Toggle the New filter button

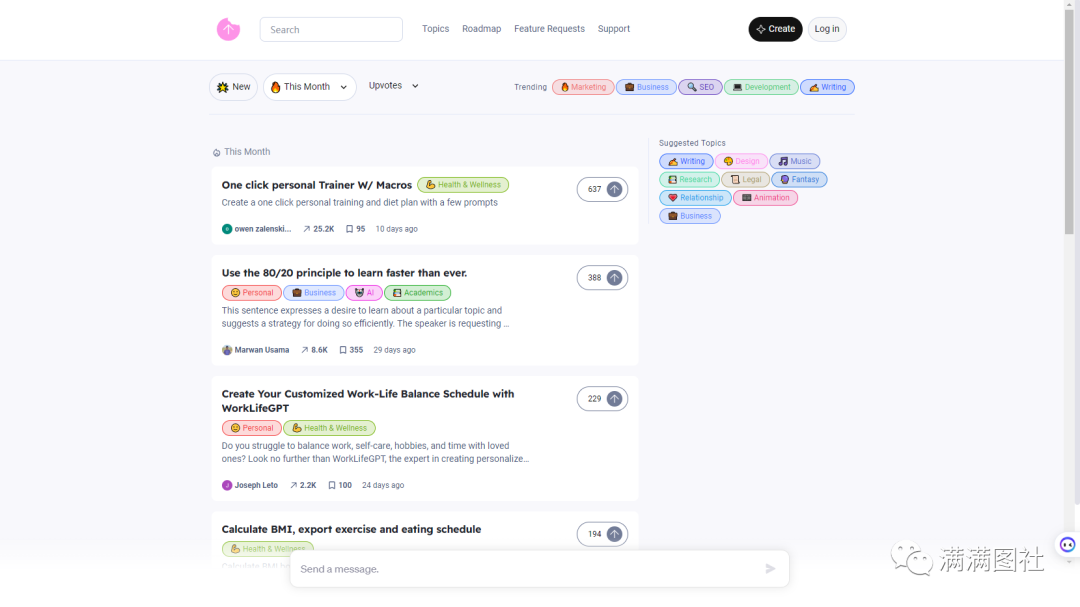point(233,87)
